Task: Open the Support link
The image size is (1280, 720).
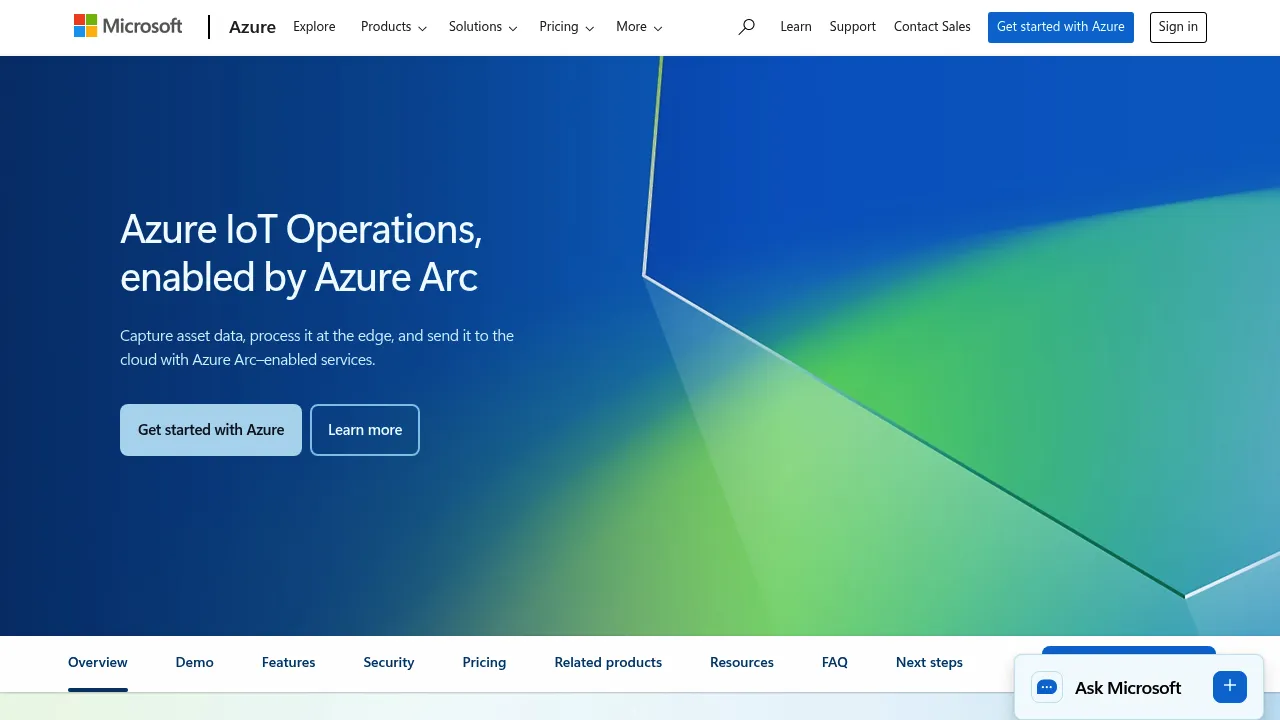Action: point(853,27)
